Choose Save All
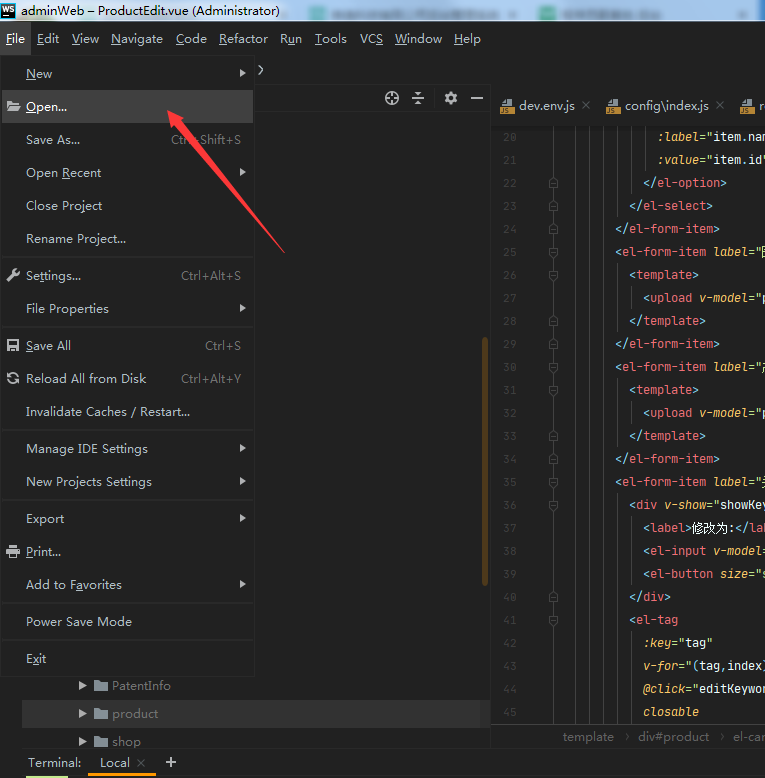The height and width of the screenshot is (778, 765). click(x=128, y=345)
